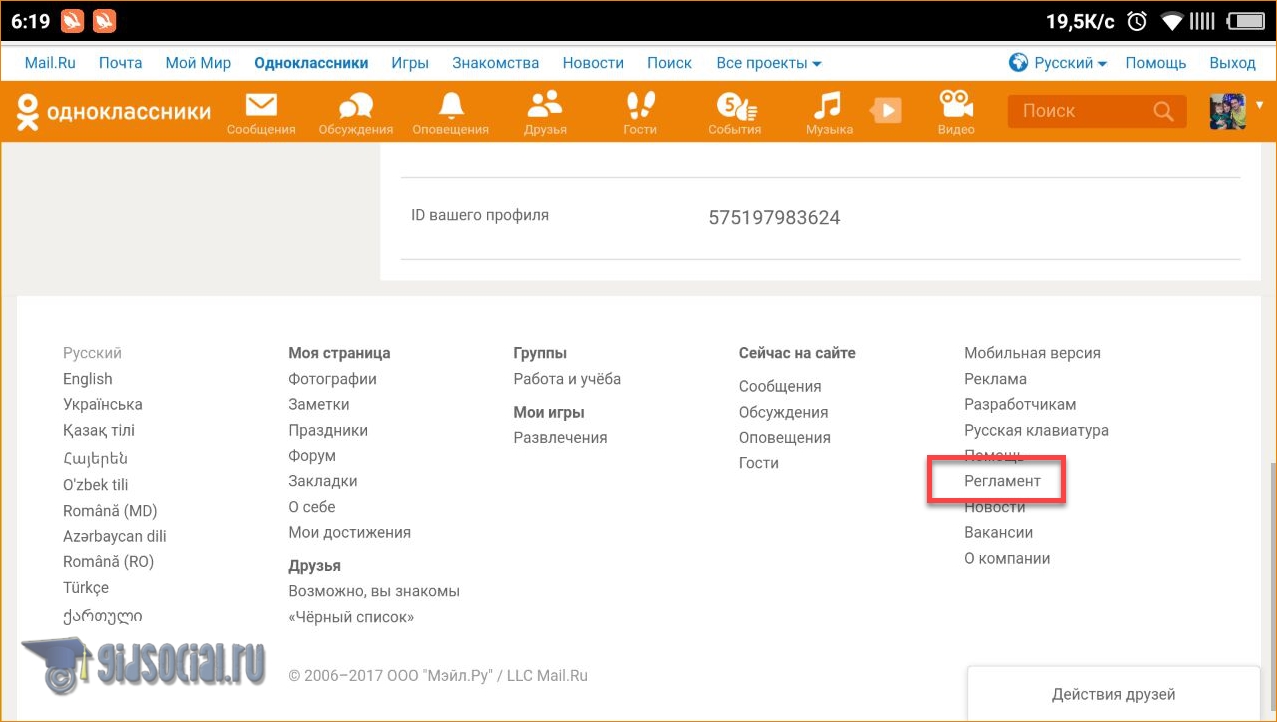Expand the Все проекты dropdown
Viewport: 1277px width, 722px height.
click(768, 63)
